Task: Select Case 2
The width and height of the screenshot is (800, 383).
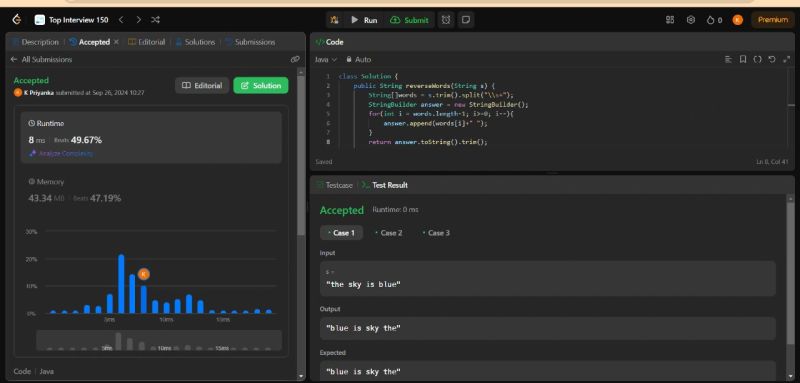Action: click(389, 233)
